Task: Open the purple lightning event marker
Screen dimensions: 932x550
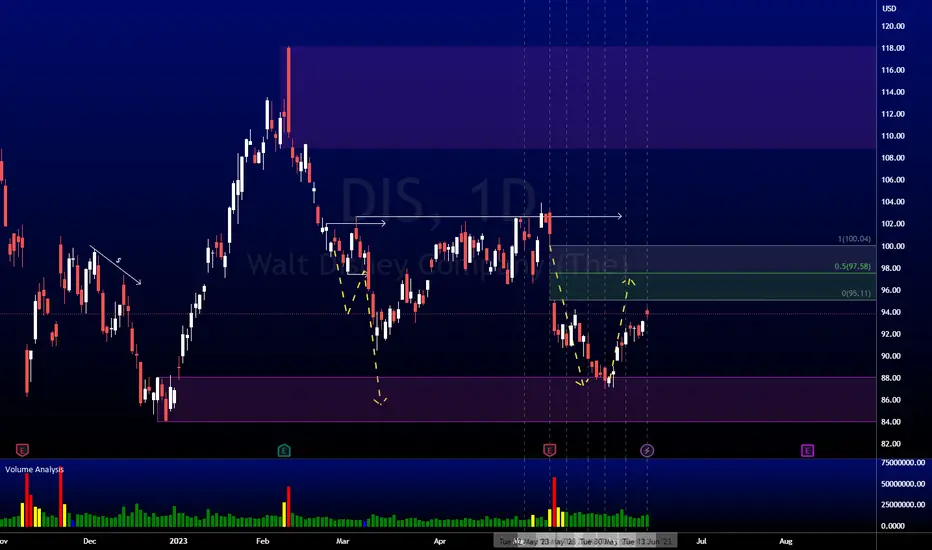Action: point(647,450)
